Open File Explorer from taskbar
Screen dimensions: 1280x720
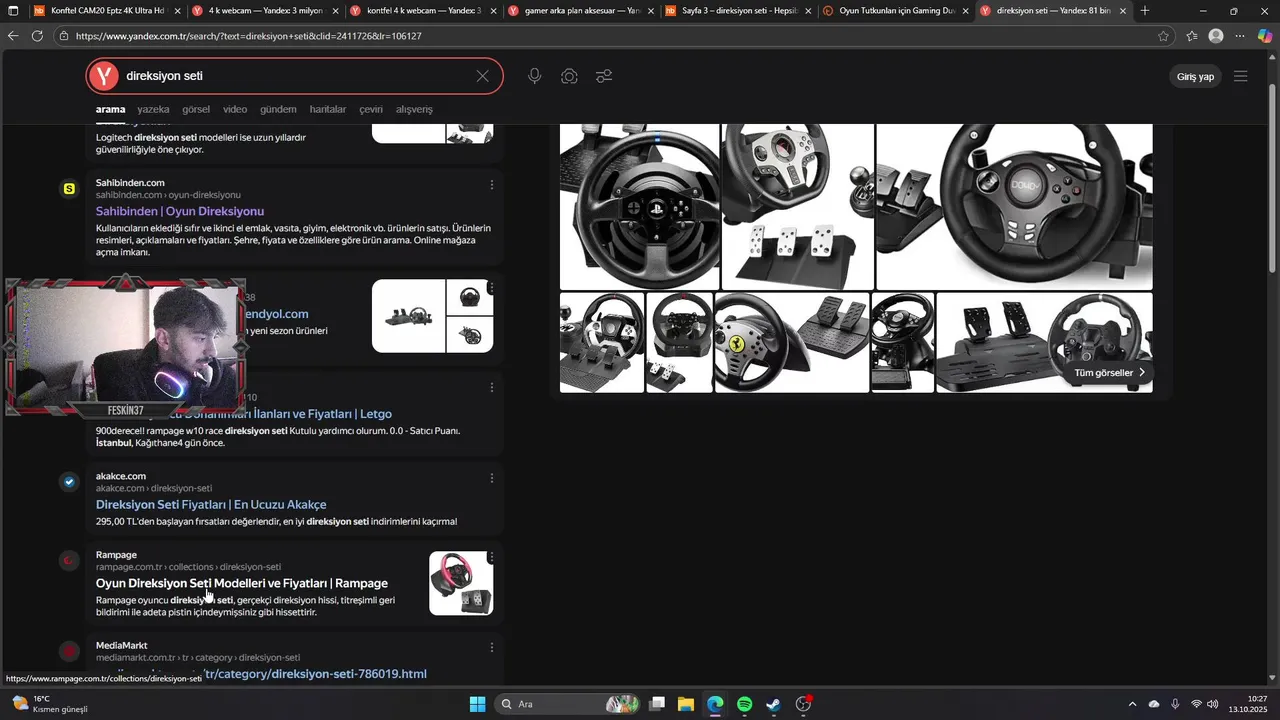[686, 704]
